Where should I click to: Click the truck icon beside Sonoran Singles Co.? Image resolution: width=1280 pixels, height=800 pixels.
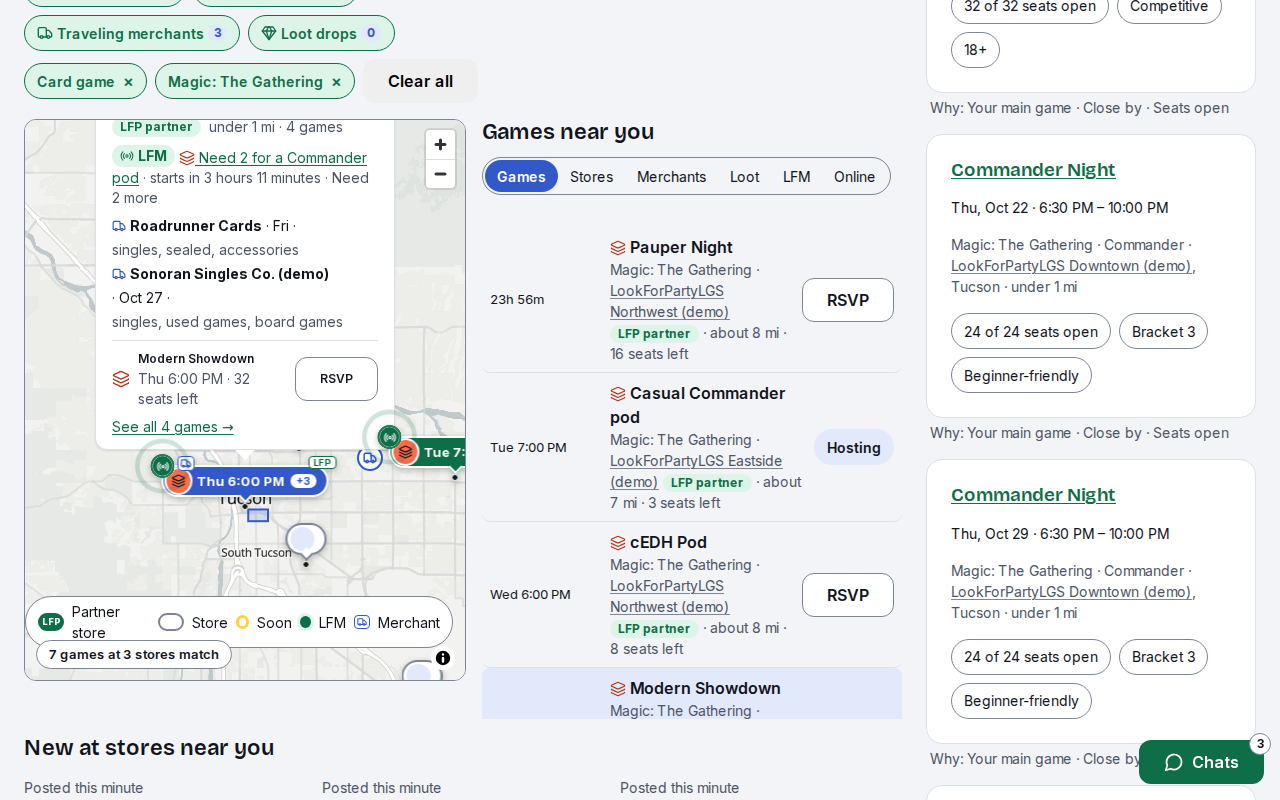[x=119, y=274]
